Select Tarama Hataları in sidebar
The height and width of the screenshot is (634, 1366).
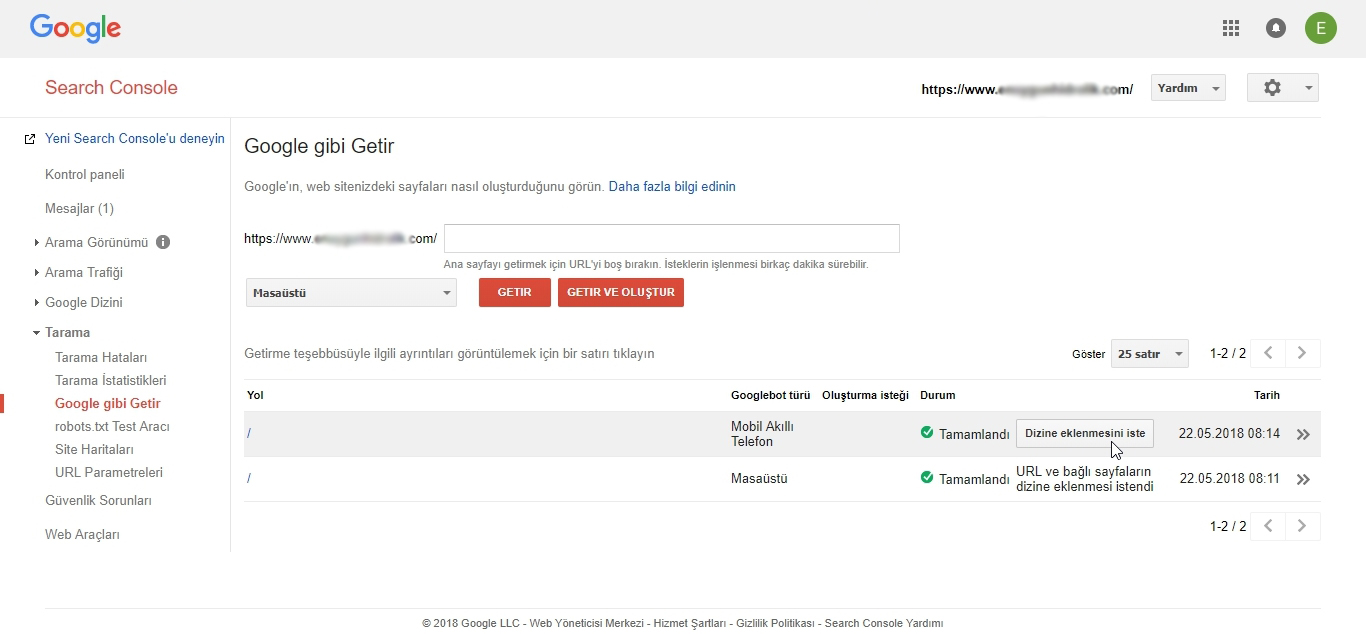coord(101,357)
